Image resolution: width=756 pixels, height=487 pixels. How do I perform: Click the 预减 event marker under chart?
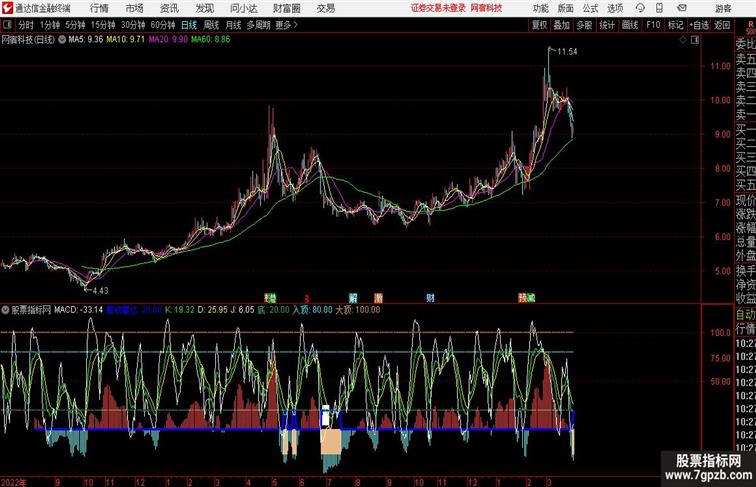tap(526, 298)
